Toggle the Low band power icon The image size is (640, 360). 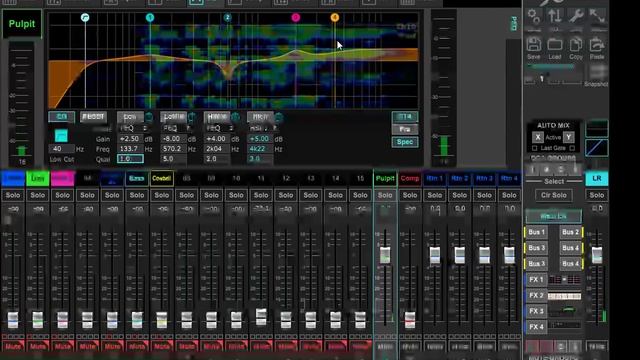(x=149, y=117)
